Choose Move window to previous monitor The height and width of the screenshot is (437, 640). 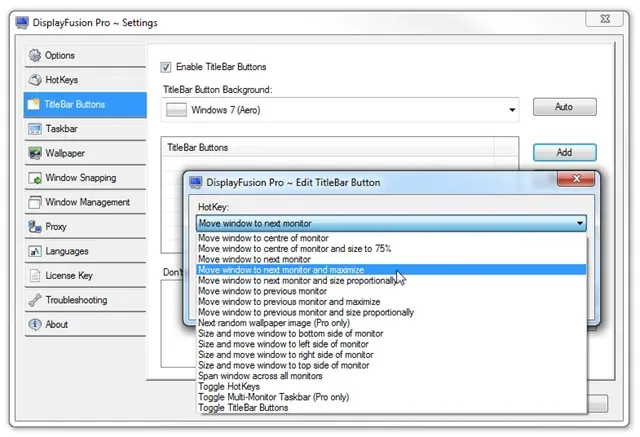pos(391,291)
